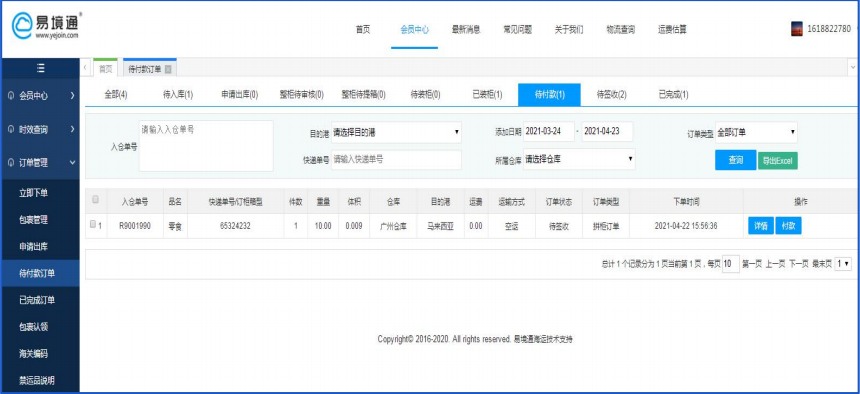The height and width of the screenshot is (394, 860).
Task: Click the icon beside 时效查询 in the sidebar
Action: pos(12,130)
